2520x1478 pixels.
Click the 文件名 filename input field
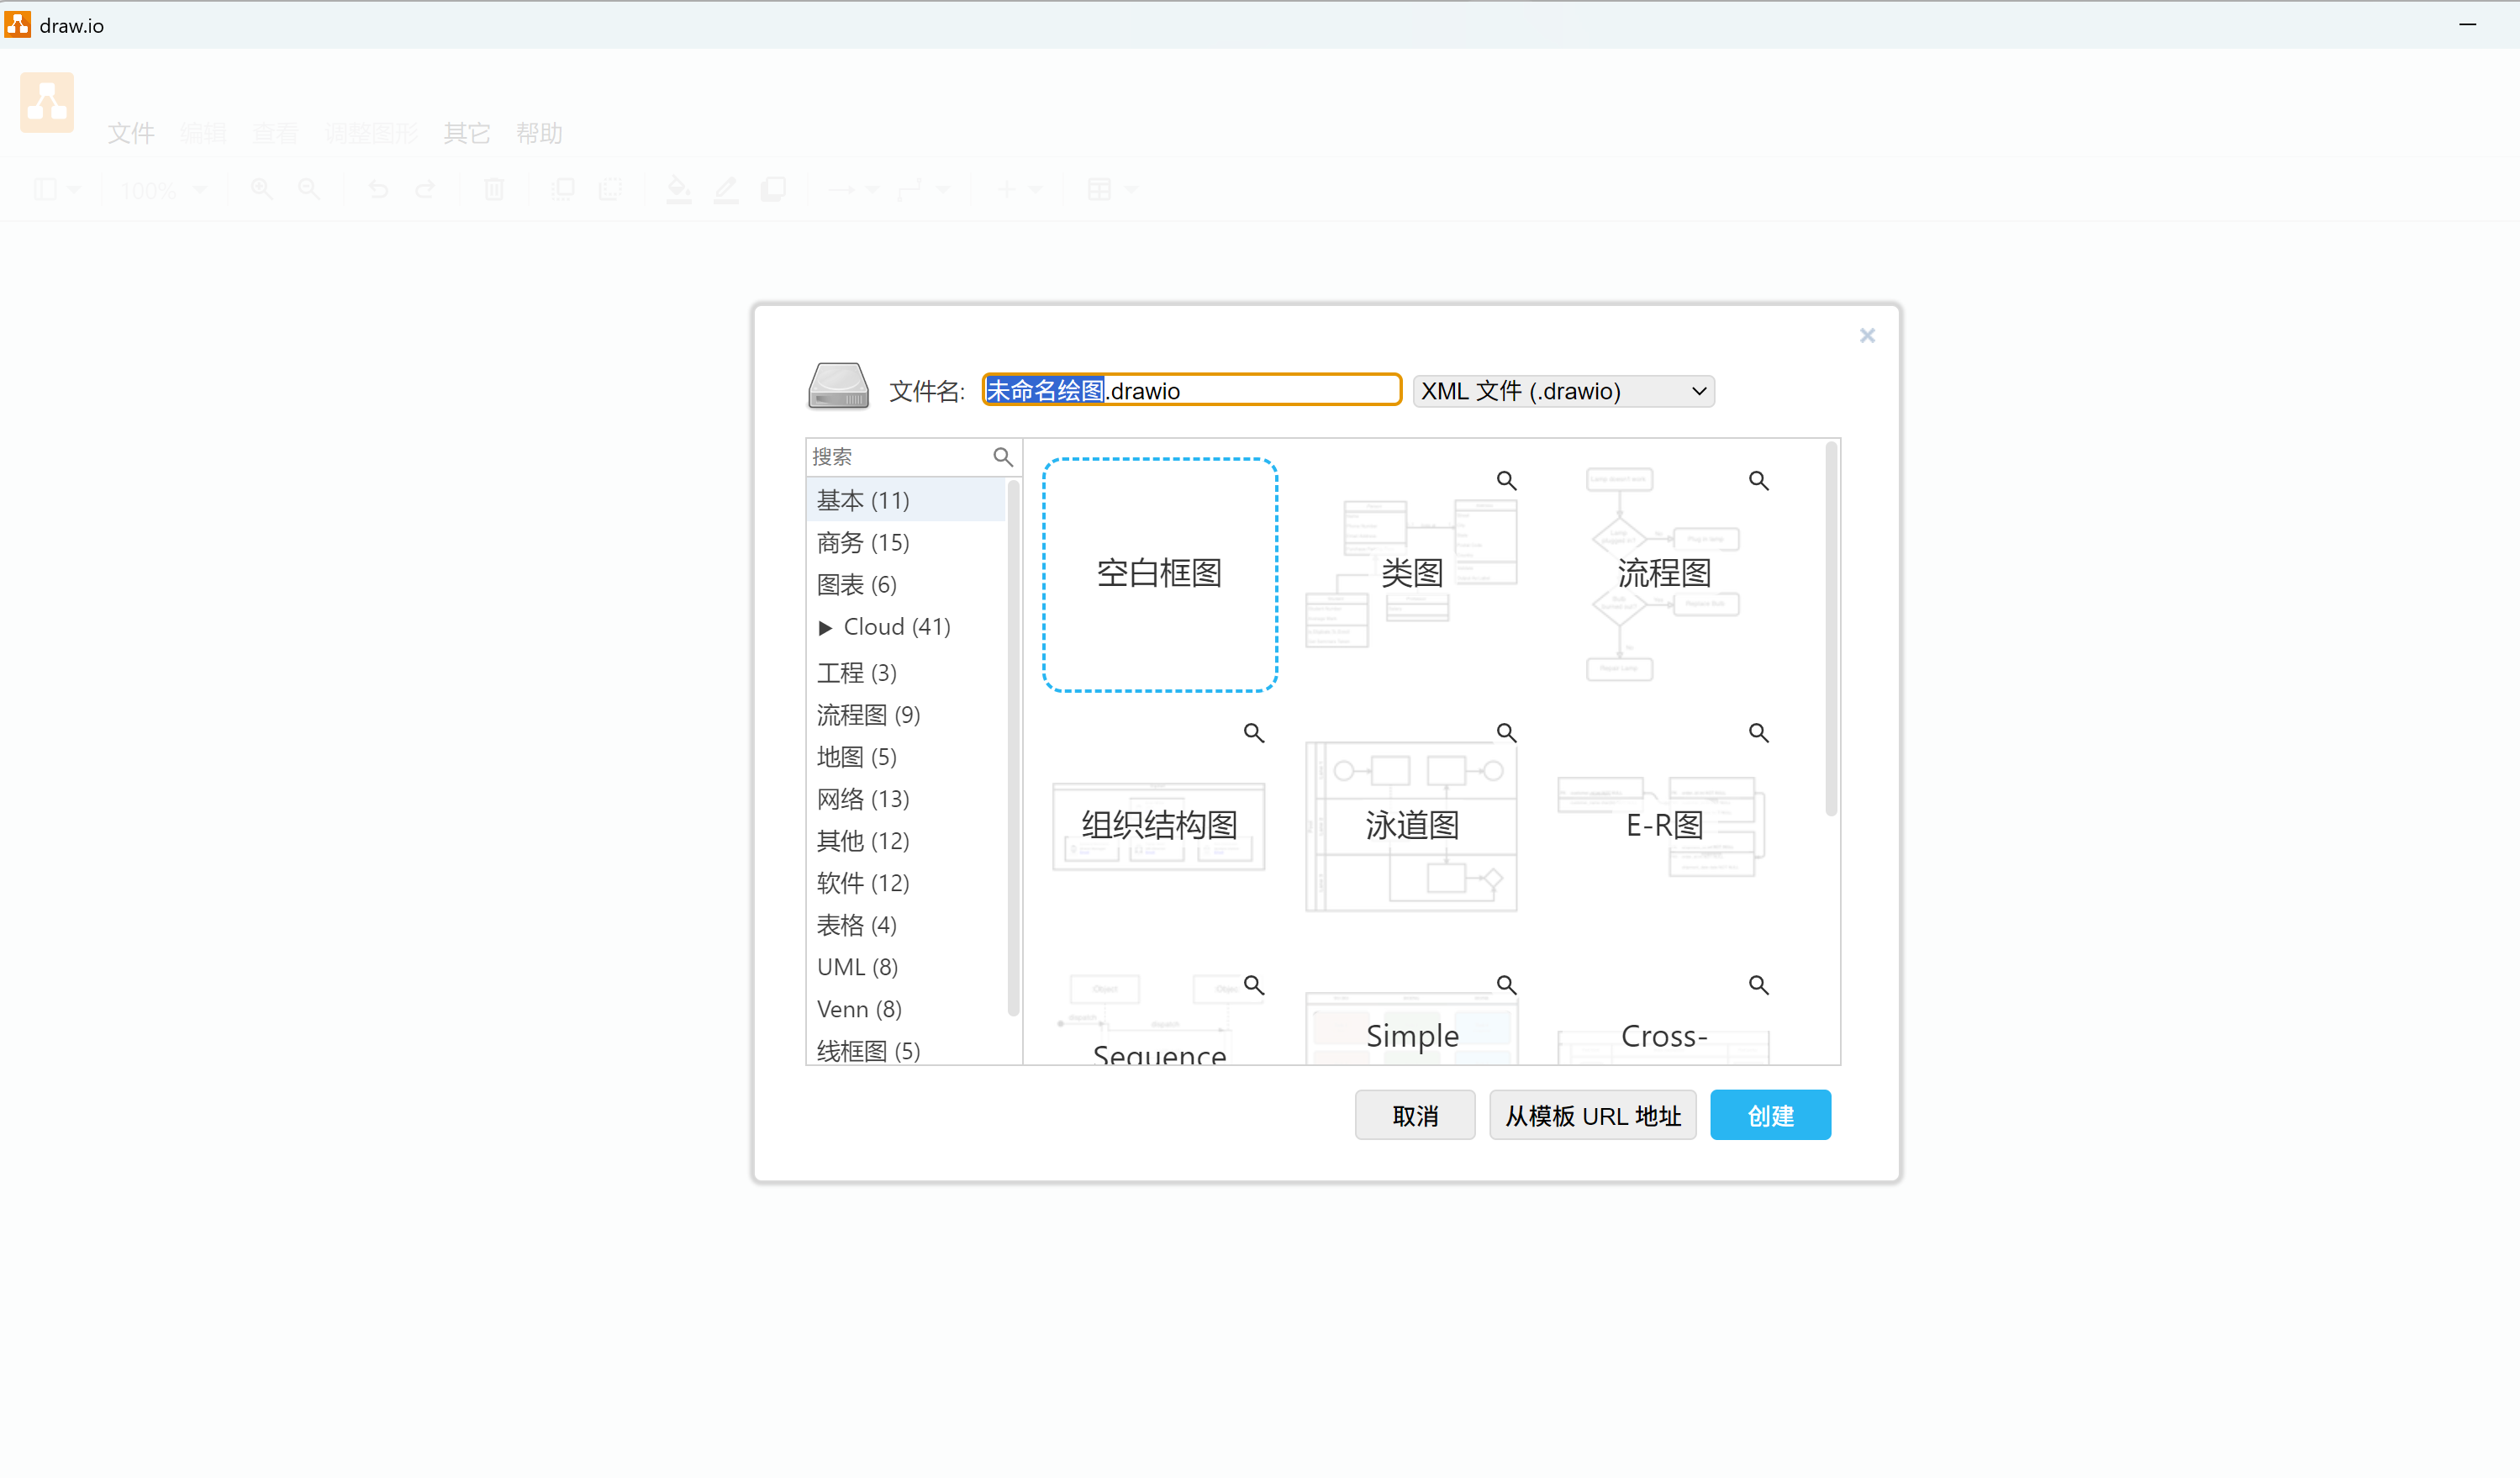click(x=1250, y=391)
